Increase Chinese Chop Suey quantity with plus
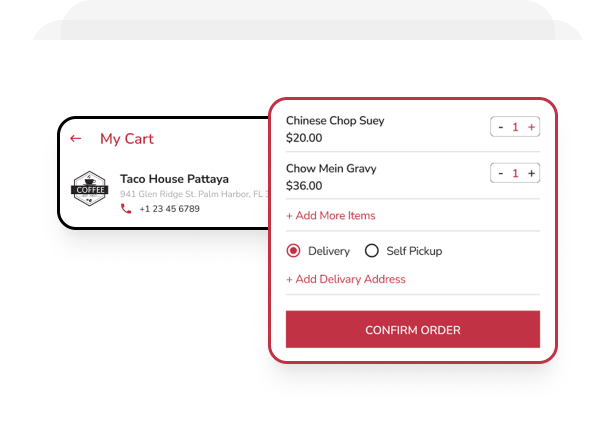The width and height of the screenshot is (615, 421). point(531,127)
